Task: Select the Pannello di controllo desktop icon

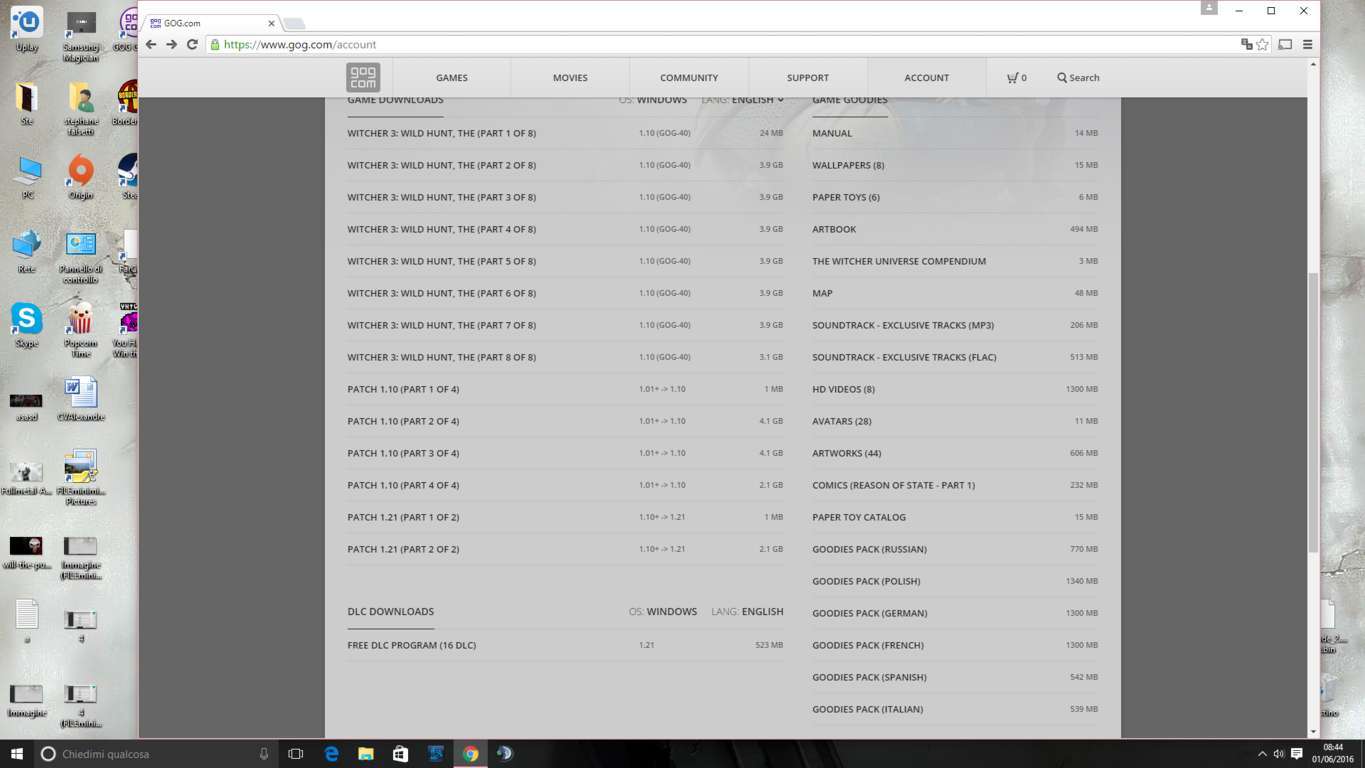Action: tap(81, 258)
